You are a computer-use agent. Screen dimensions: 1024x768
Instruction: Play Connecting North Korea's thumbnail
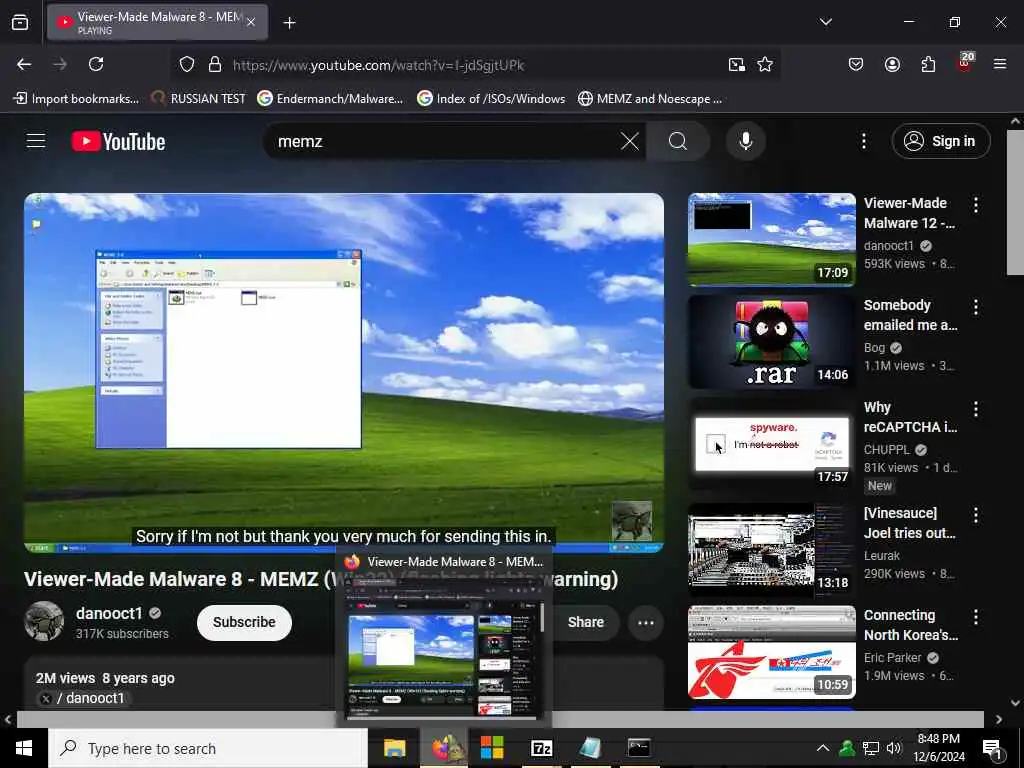[x=771, y=652]
